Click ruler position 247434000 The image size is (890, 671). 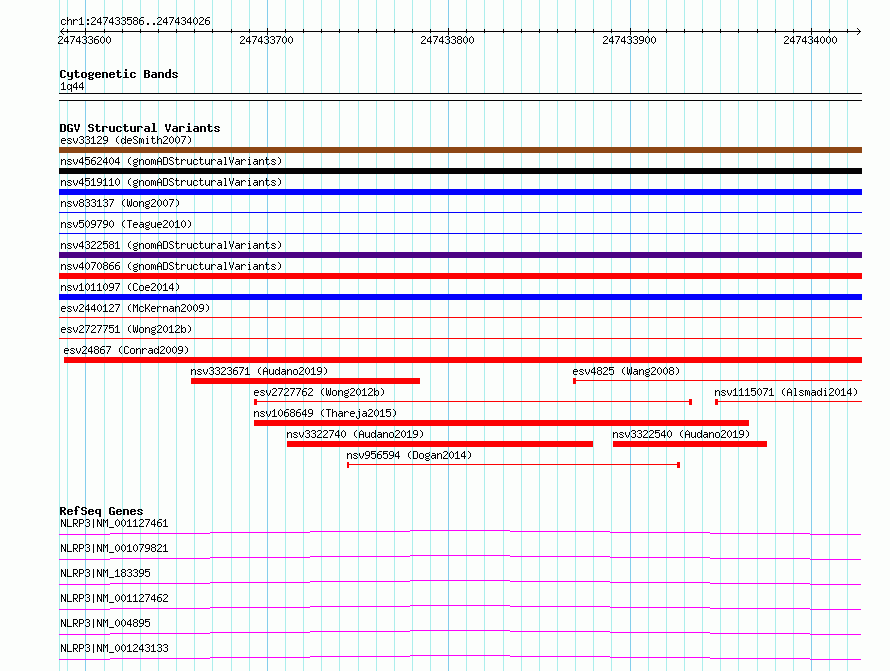point(810,40)
